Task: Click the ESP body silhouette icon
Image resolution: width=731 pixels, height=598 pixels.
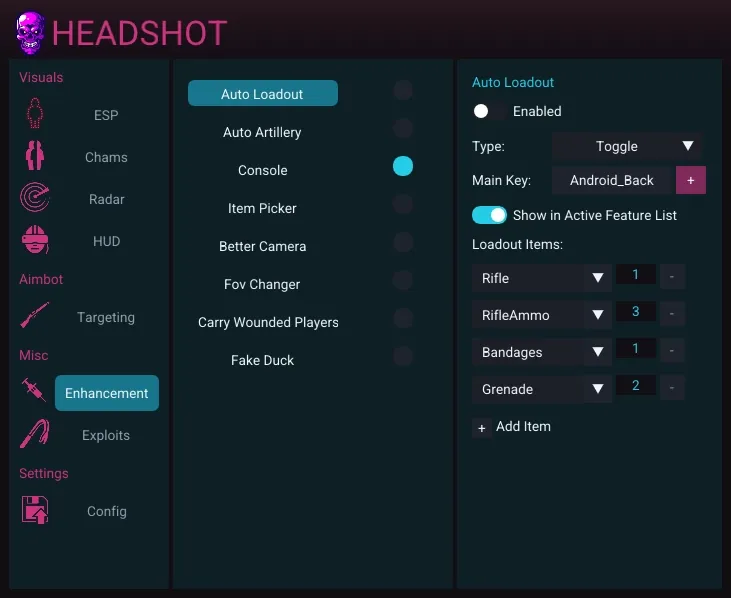Action: [x=36, y=114]
